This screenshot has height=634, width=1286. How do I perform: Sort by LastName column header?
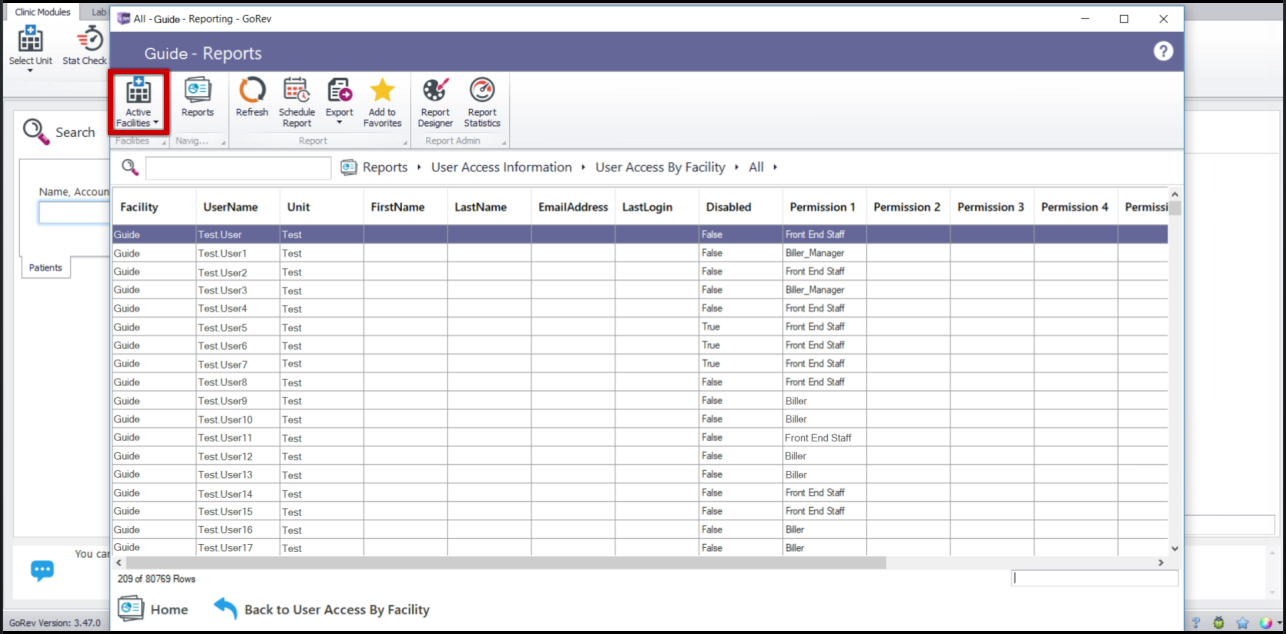pos(490,207)
